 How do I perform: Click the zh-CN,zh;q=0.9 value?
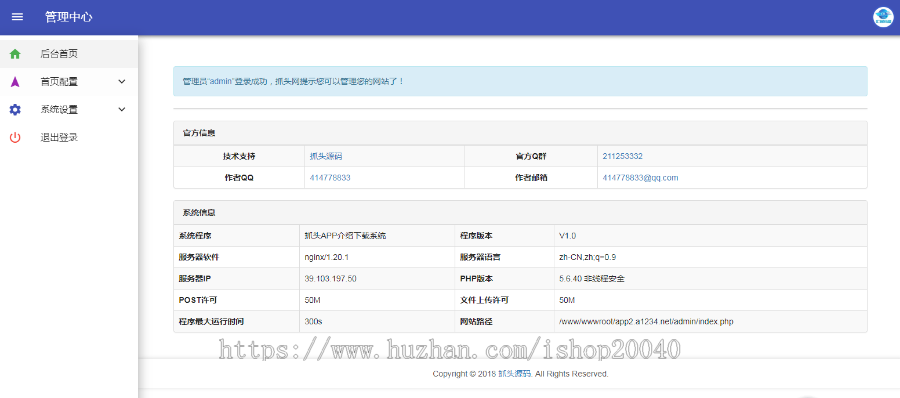pos(588,257)
